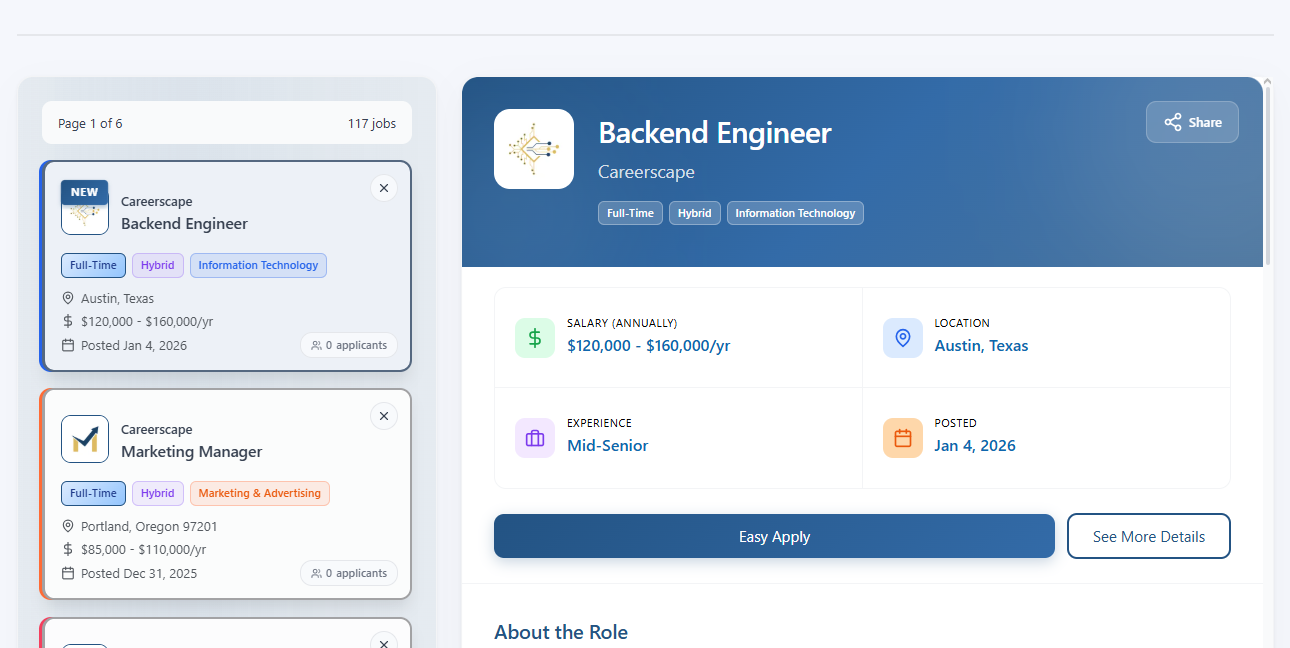
Task: Click the Marketing Manager company logo thumbnail
Action: point(85,439)
